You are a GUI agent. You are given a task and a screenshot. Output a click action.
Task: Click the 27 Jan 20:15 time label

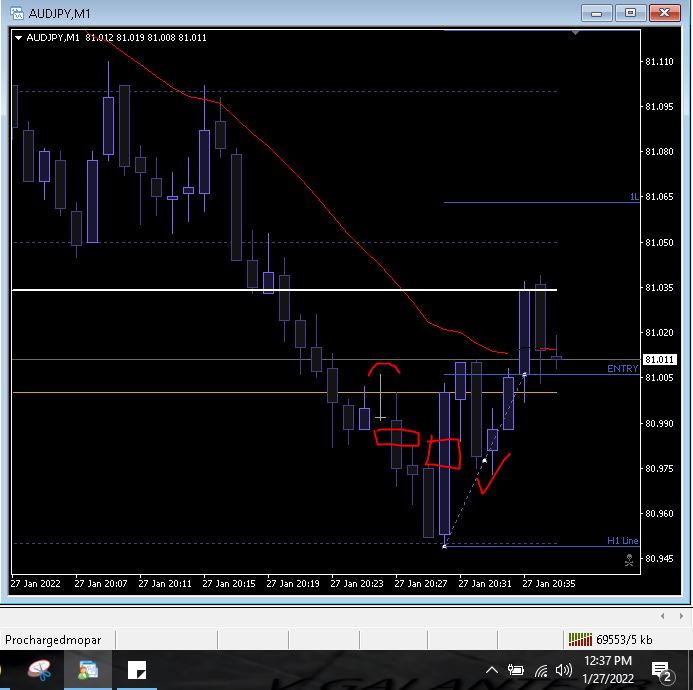coord(228,583)
